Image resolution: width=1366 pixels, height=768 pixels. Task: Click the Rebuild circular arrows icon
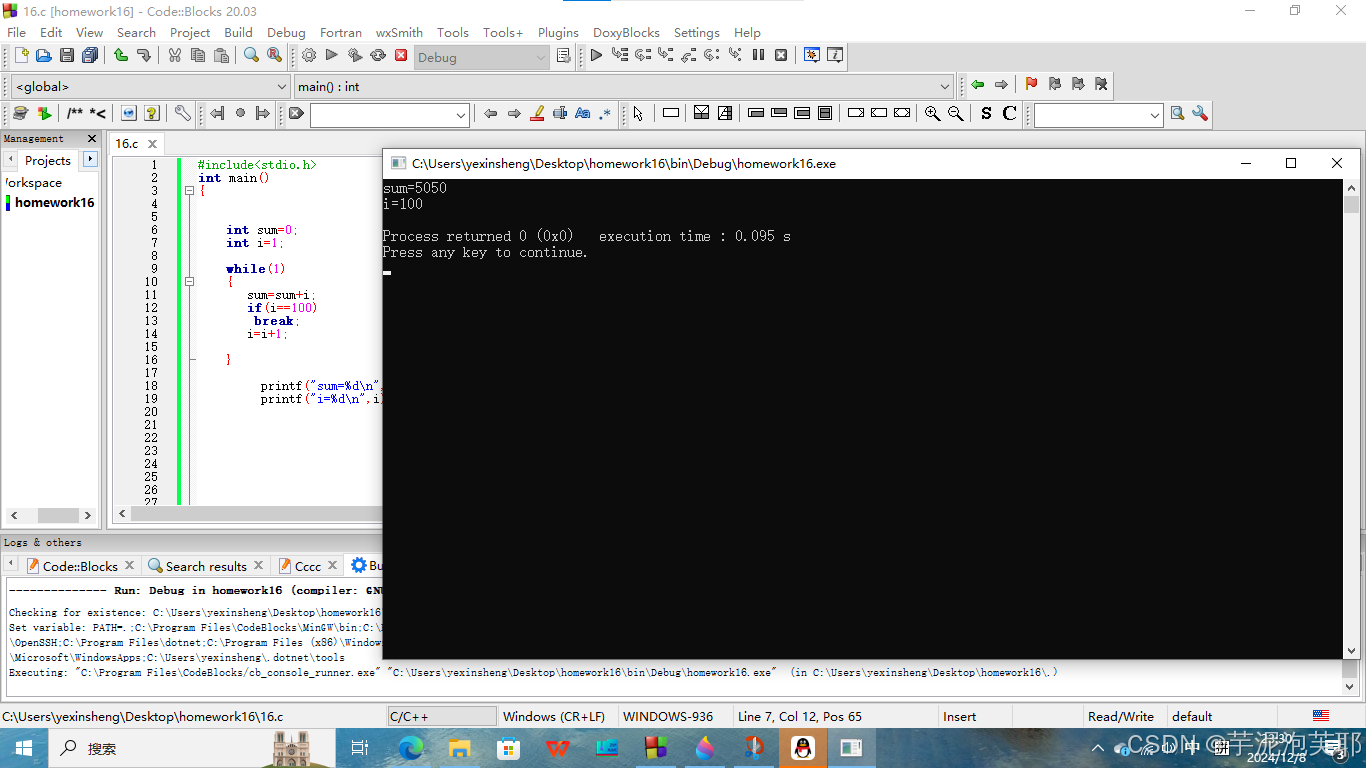[x=378, y=56]
